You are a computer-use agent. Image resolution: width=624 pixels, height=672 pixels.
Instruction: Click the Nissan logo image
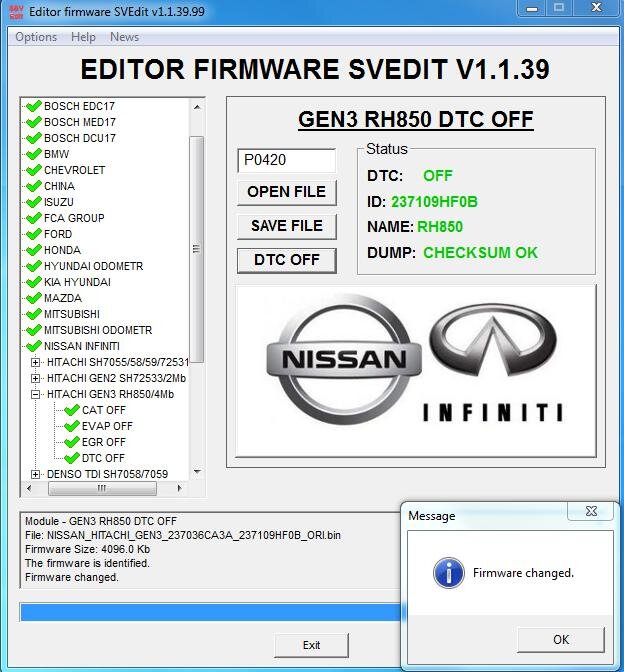343,359
